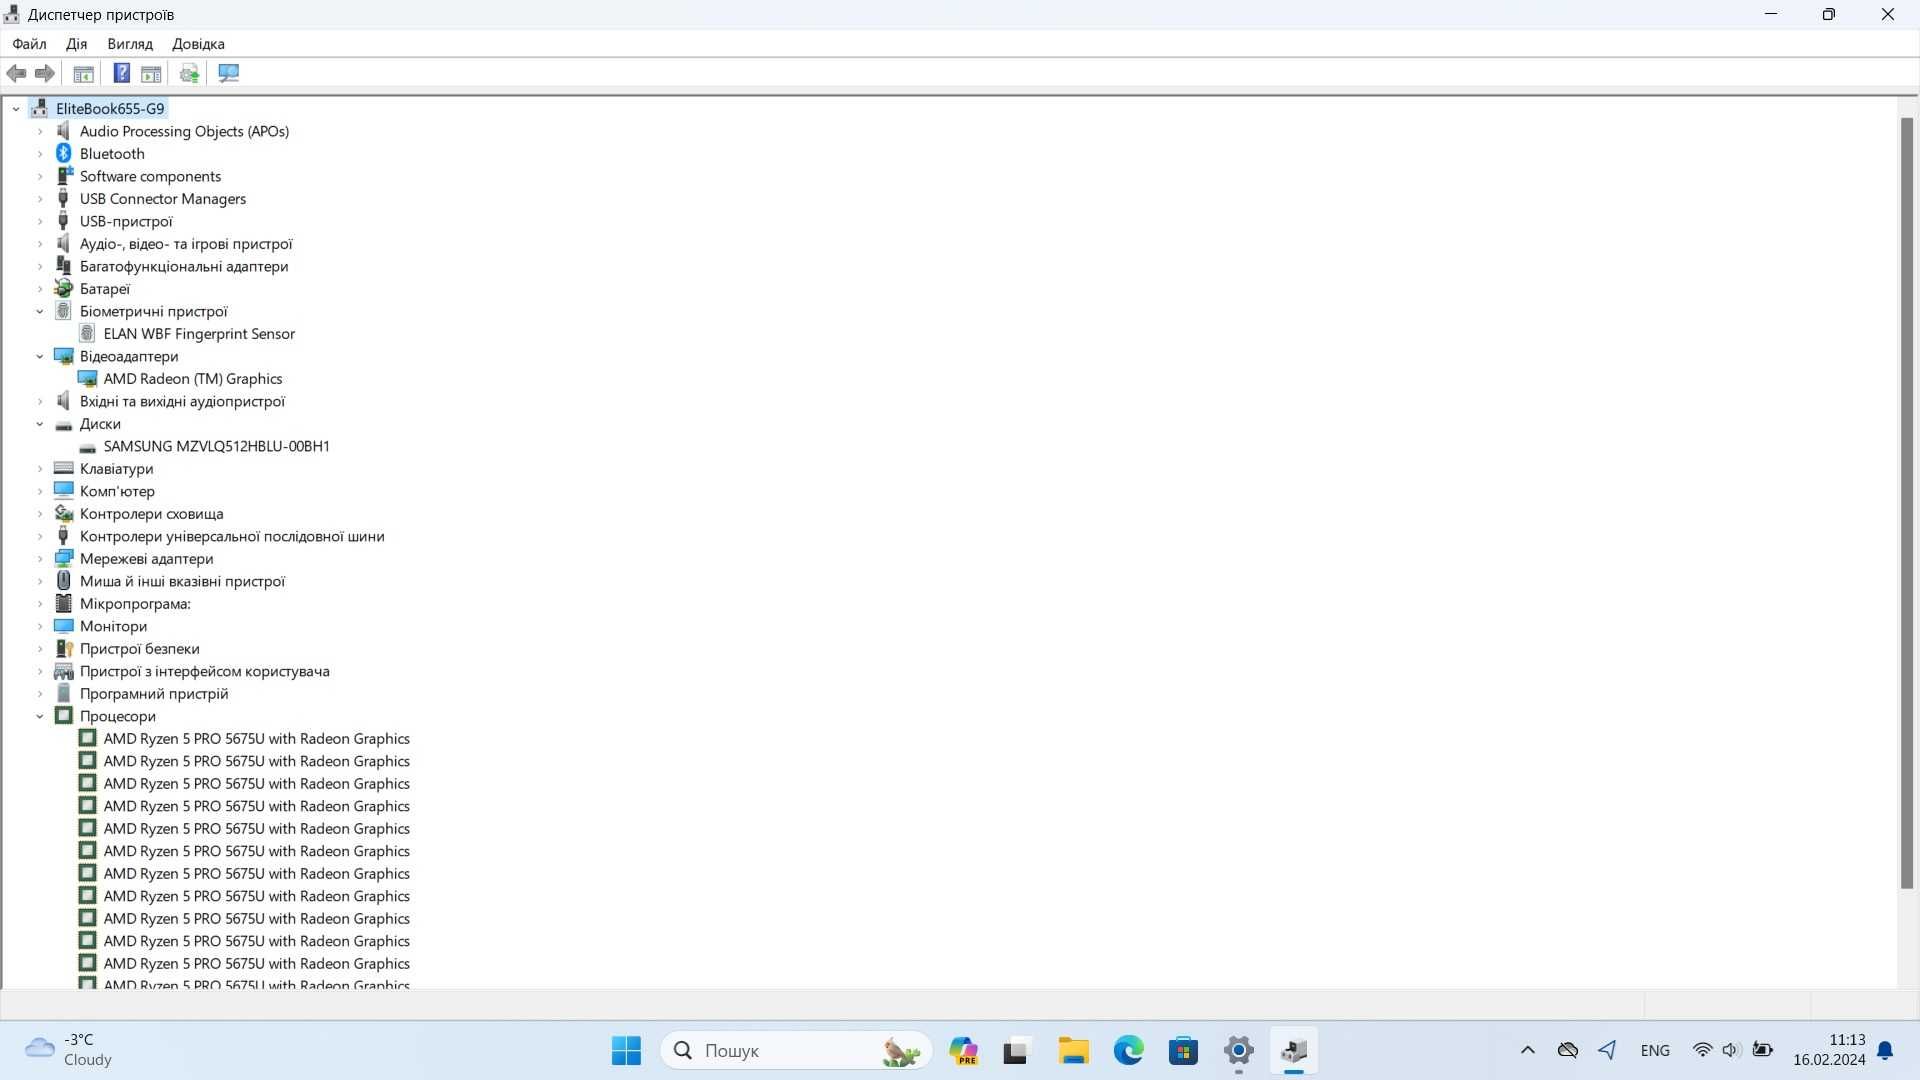Collapse the Біометричні пристрої category
The image size is (1920, 1080).
[40, 311]
